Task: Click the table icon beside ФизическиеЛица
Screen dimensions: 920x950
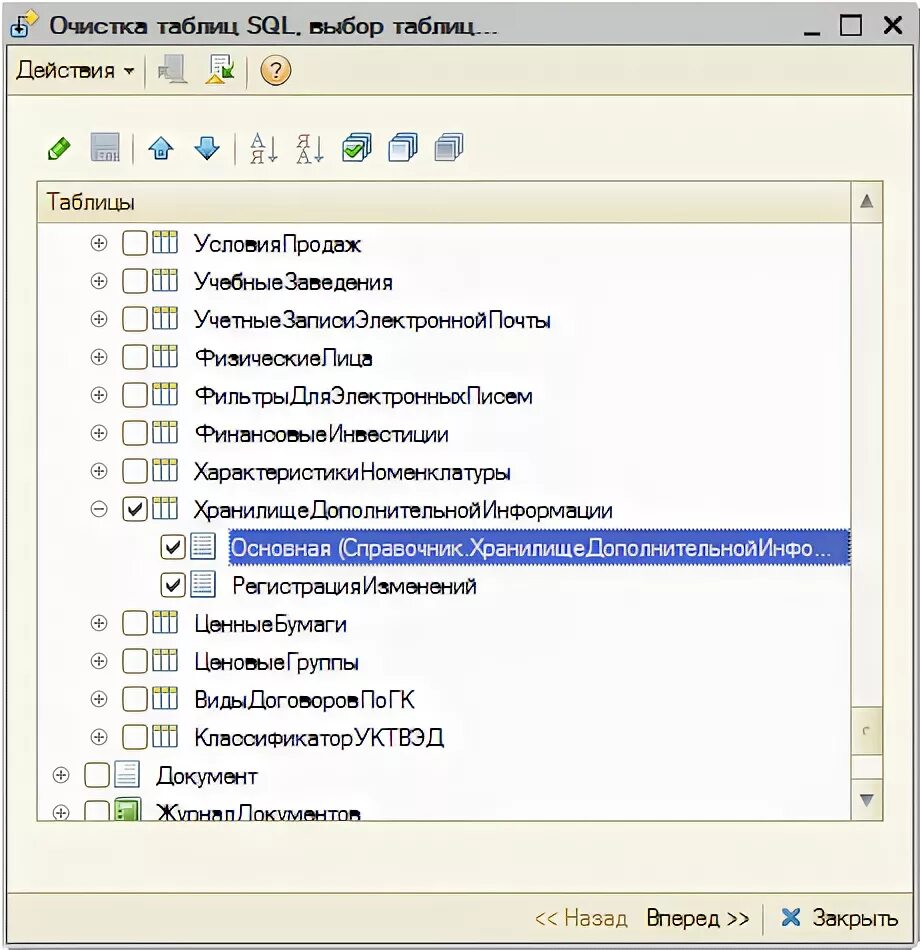Action: (165, 357)
